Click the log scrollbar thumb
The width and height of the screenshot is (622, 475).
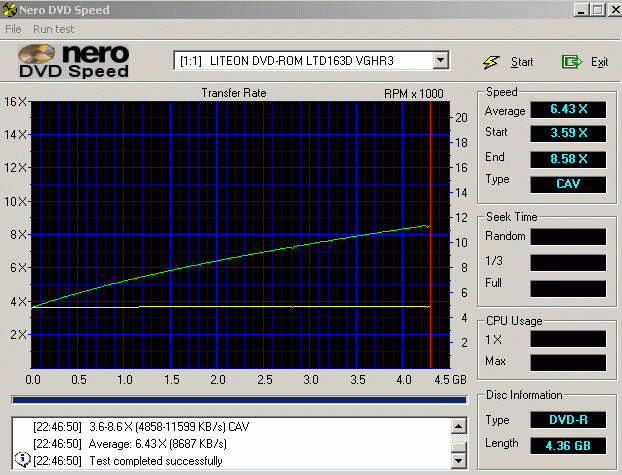[x=459, y=447]
